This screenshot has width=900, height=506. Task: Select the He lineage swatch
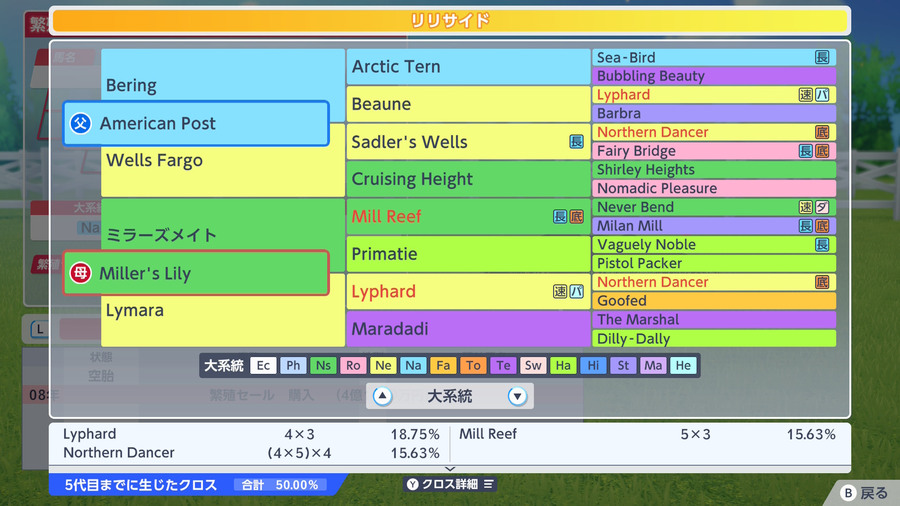click(683, 365)
